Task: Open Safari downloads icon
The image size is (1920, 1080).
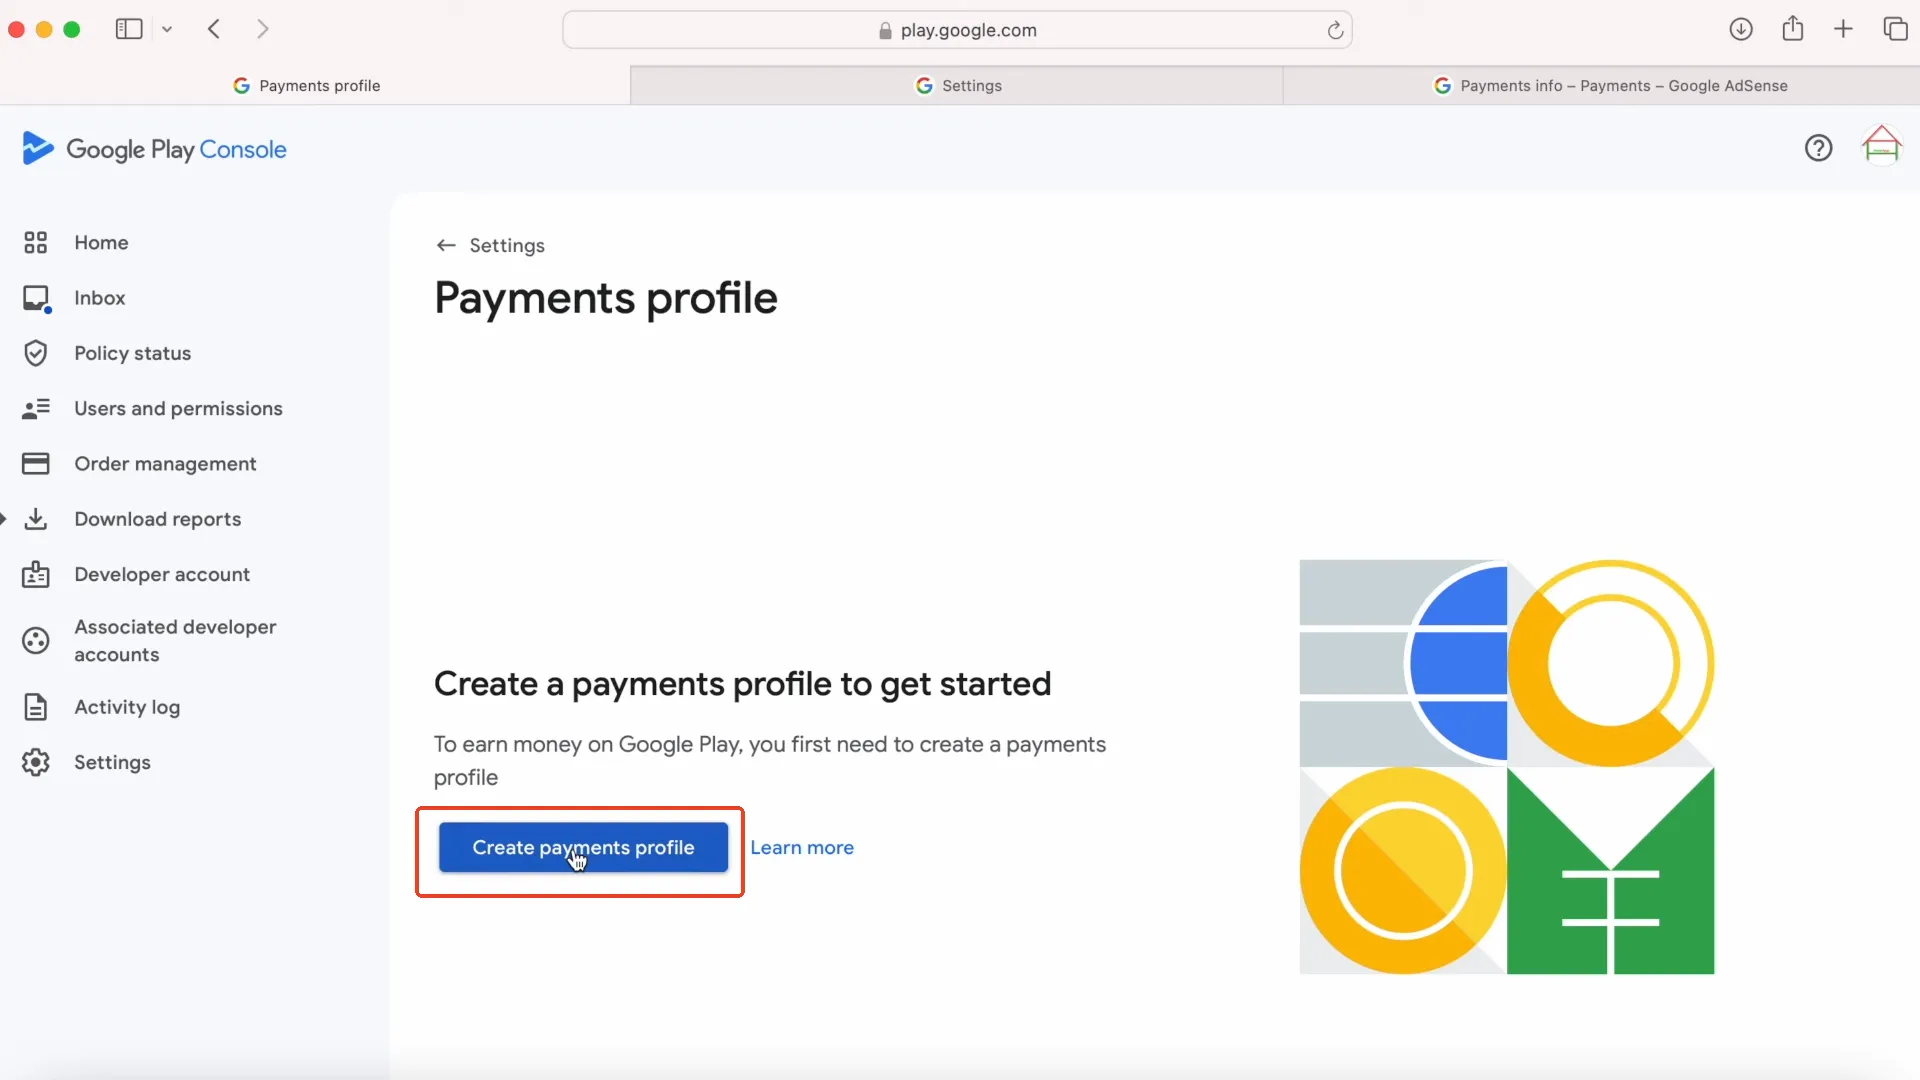Action: pos(1741,29)
